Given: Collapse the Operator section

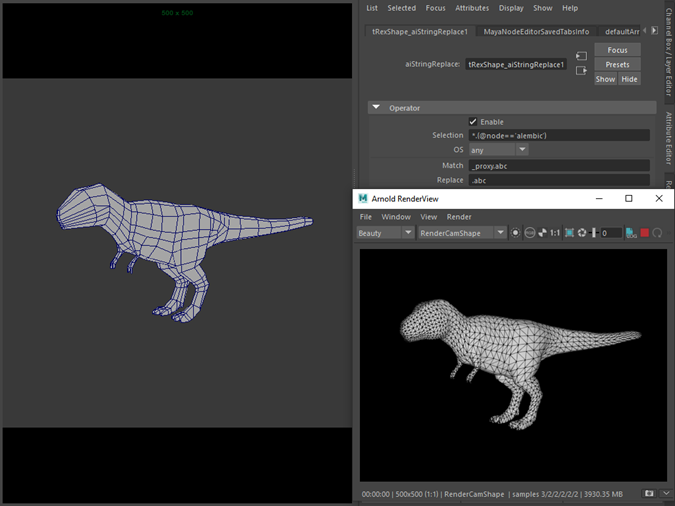Looking at the screenshot, I should click(376, 107).
